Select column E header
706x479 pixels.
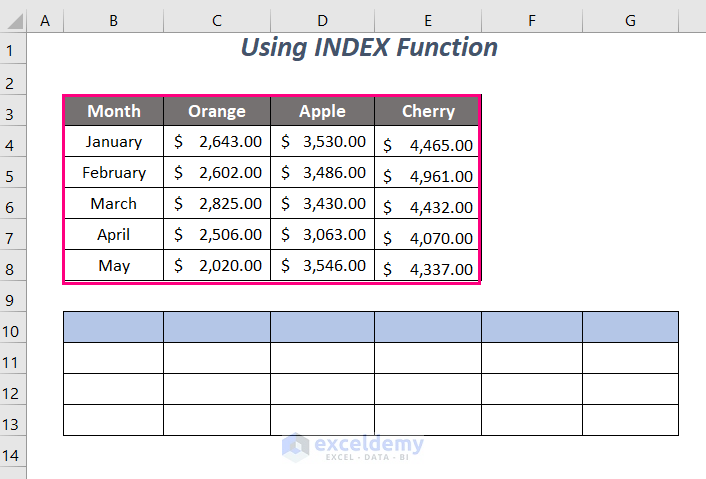427,18
